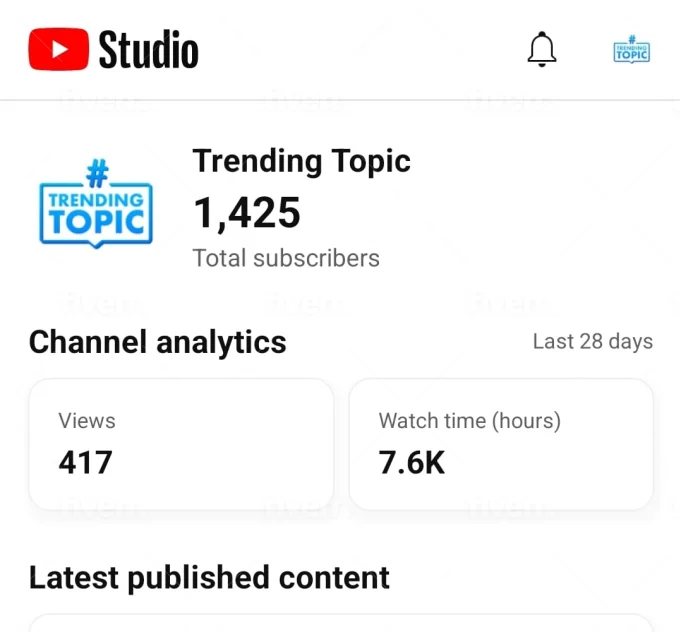Image resolution: width=680 pixels, height=632 pixels.
Task: Click the Latest published content heading
Action: (x=209, y=577)
